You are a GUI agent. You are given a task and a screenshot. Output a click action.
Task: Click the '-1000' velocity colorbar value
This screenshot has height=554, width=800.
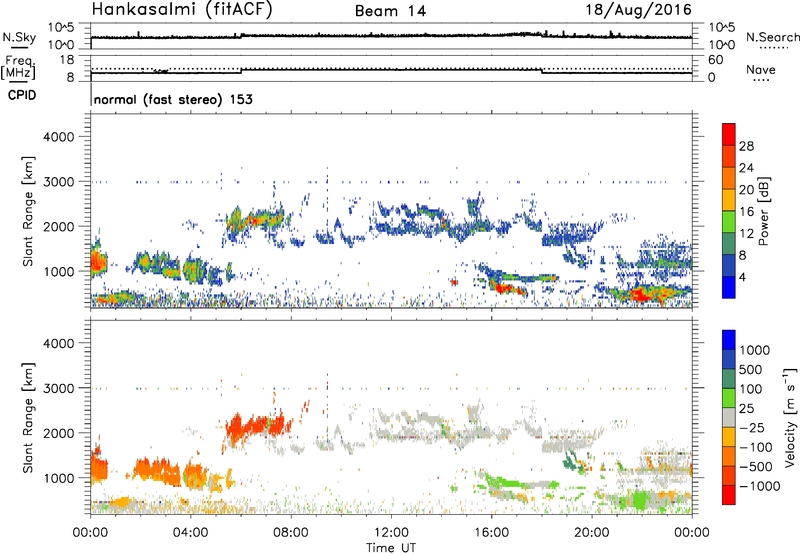pos(759,486)
